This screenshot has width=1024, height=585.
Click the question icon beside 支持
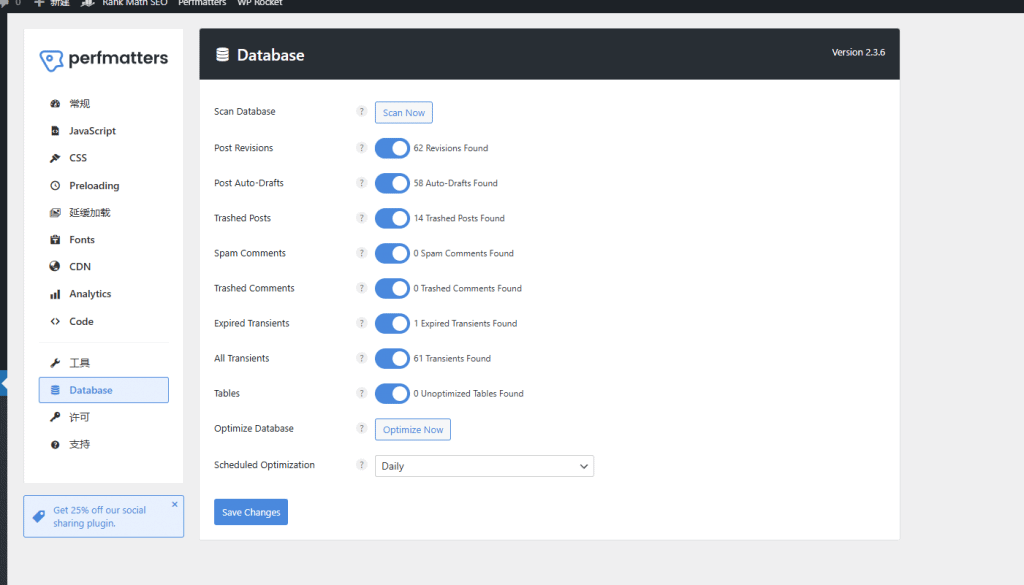55,445
